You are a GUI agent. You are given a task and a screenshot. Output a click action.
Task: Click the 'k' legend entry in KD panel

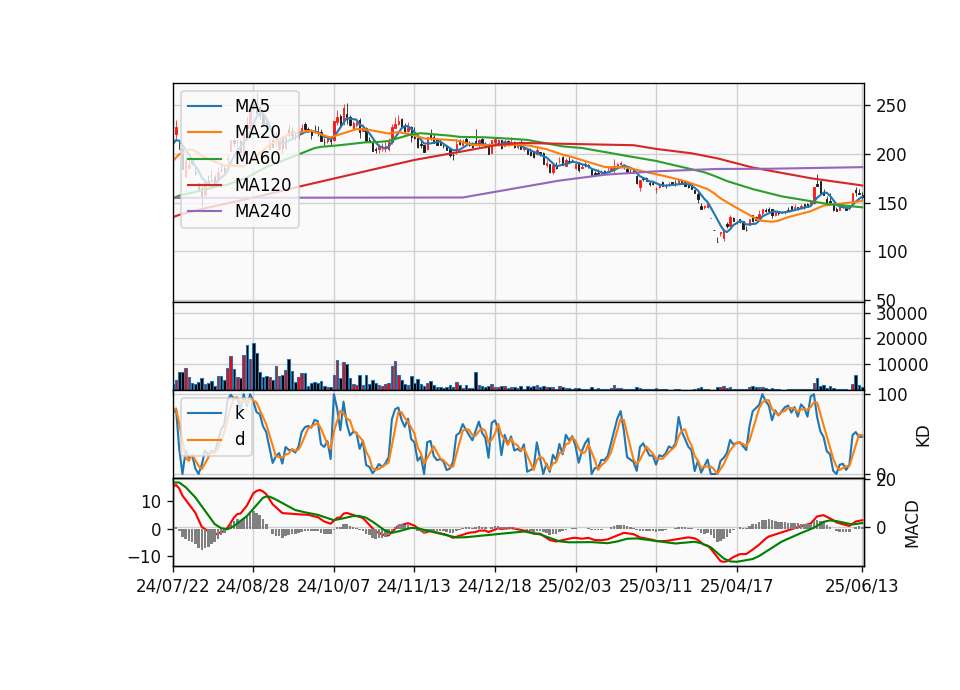(x=239, y=413)
